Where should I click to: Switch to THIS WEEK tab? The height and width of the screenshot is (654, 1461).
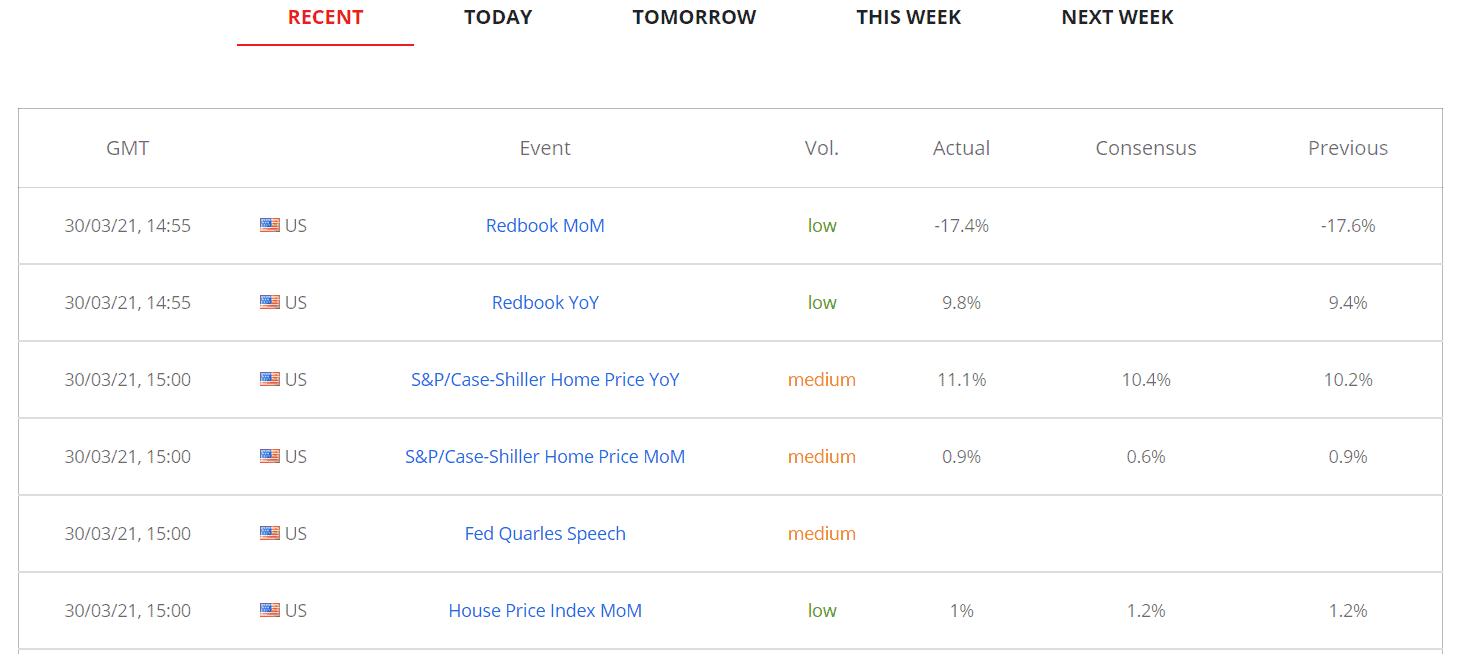(908, 18)
